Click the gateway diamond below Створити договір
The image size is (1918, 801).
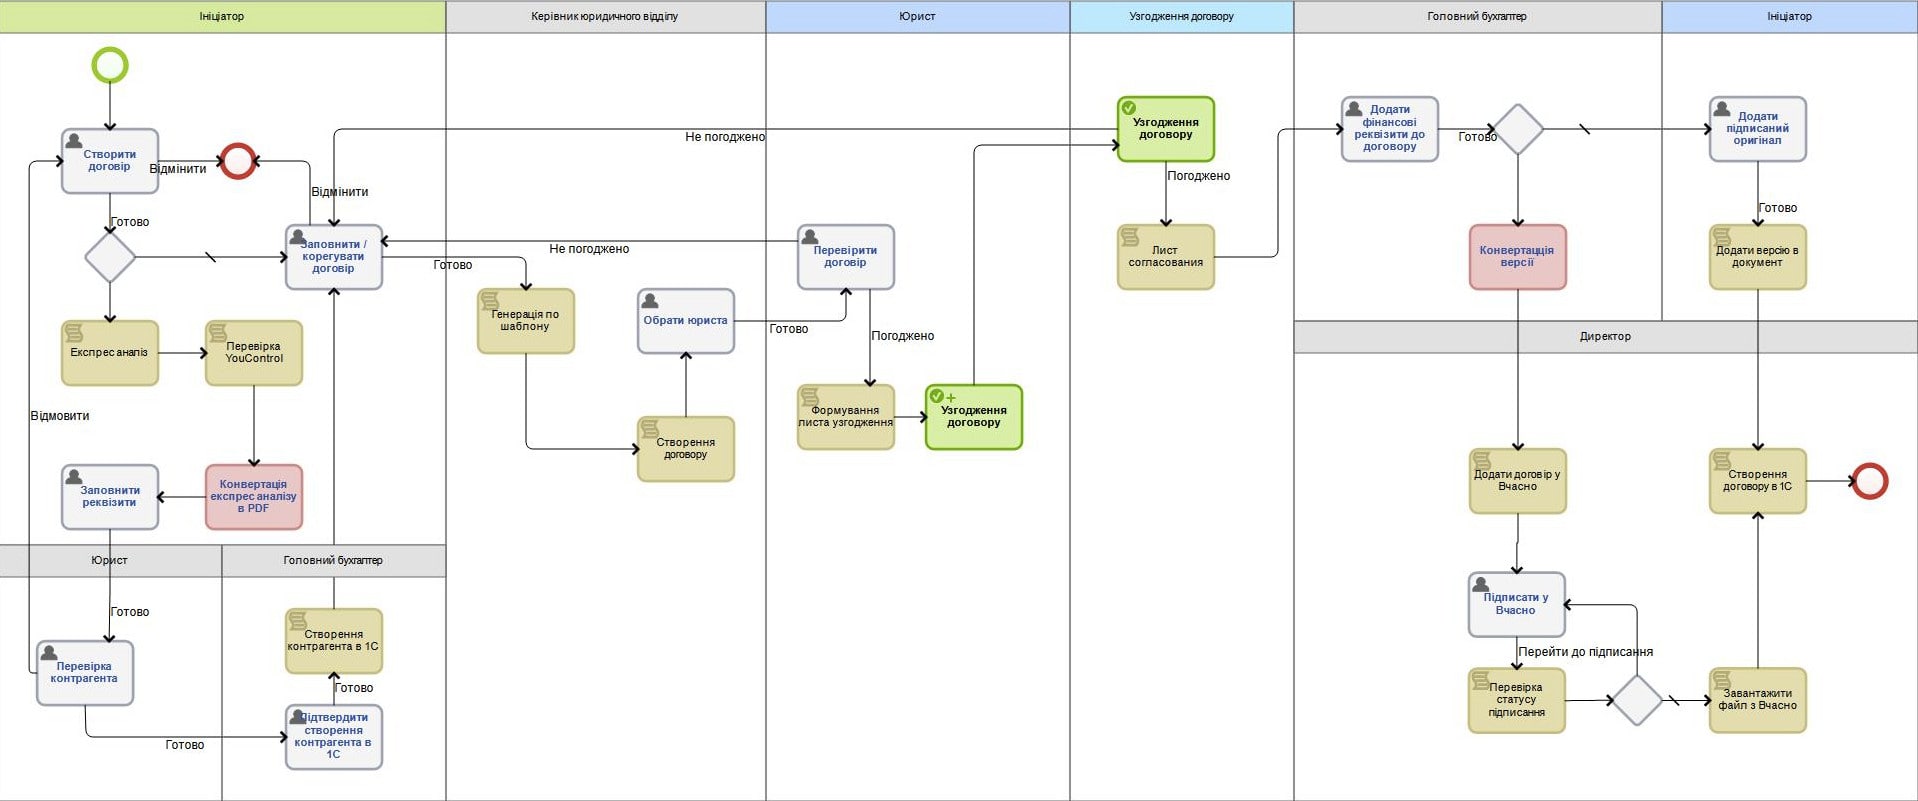coord(110,257)
